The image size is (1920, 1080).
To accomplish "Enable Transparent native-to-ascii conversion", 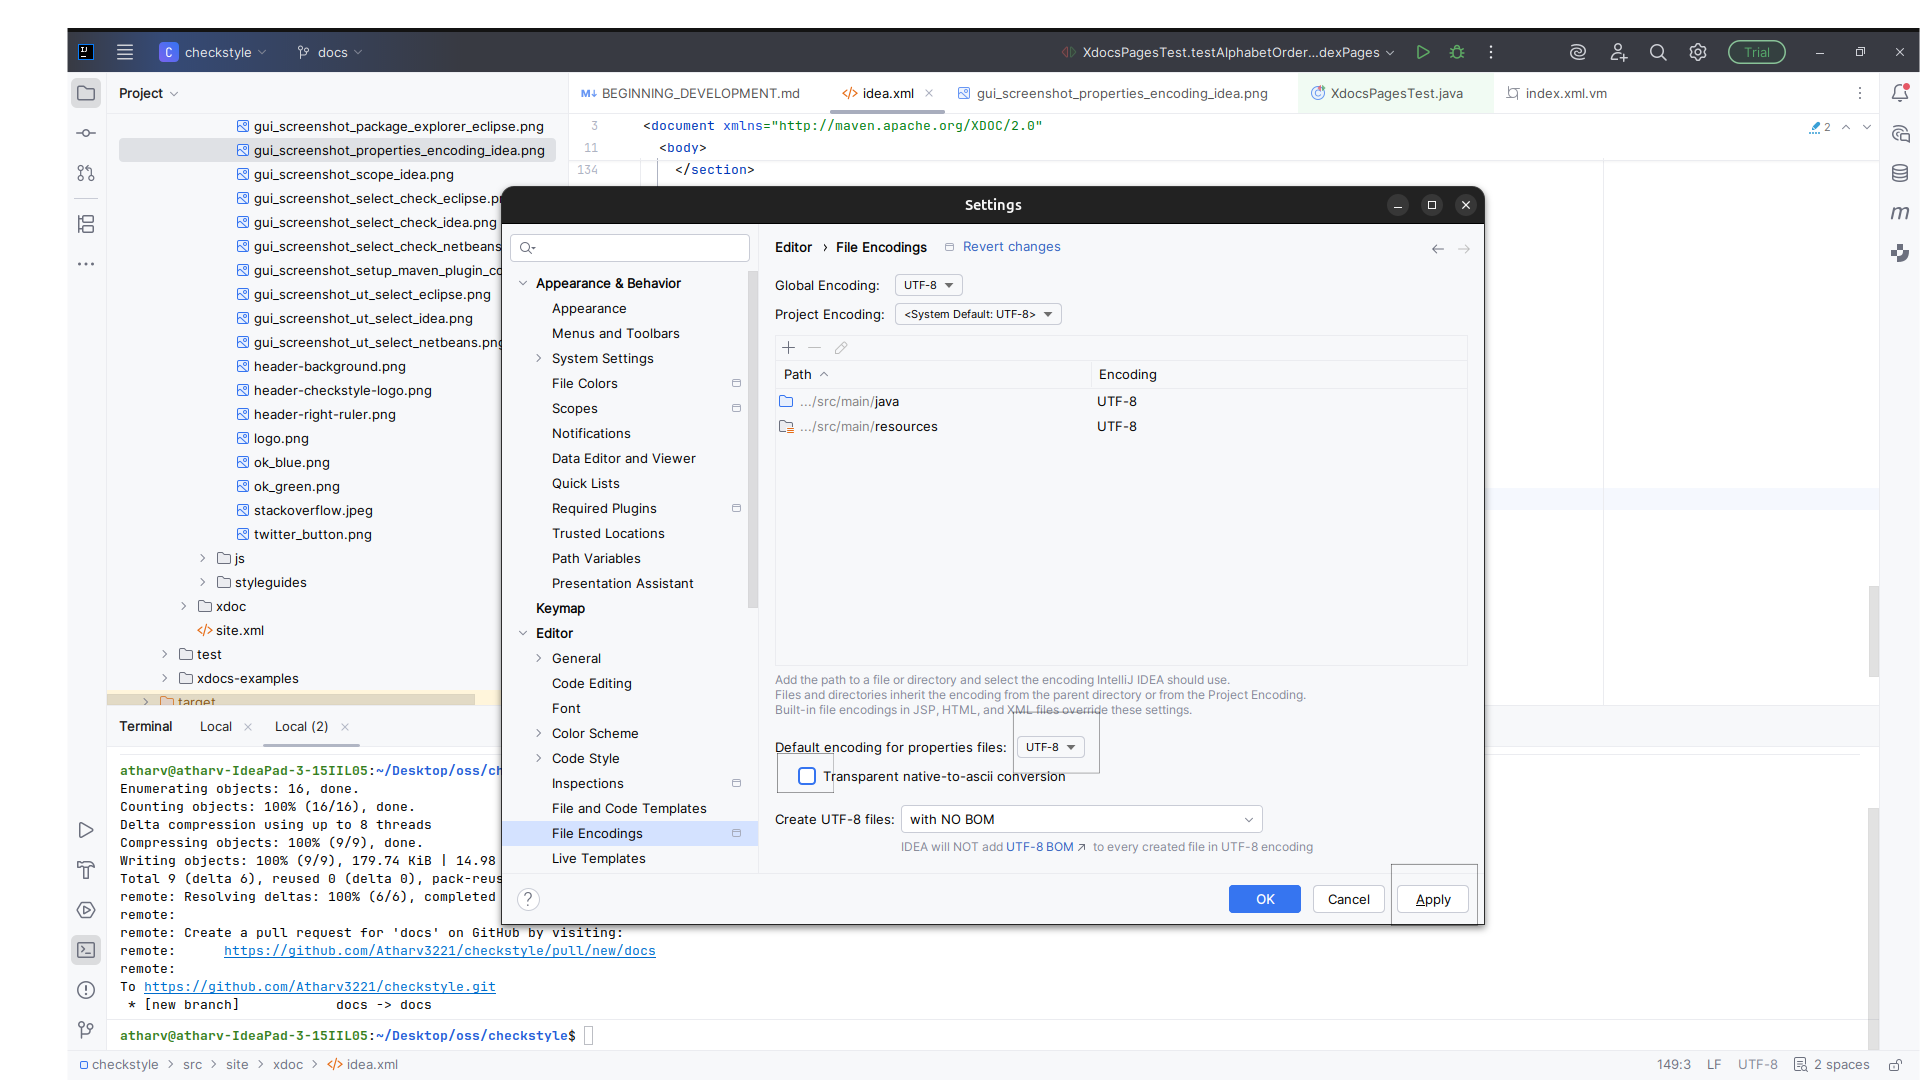I will pyautogui.click(x=805, y=776).
